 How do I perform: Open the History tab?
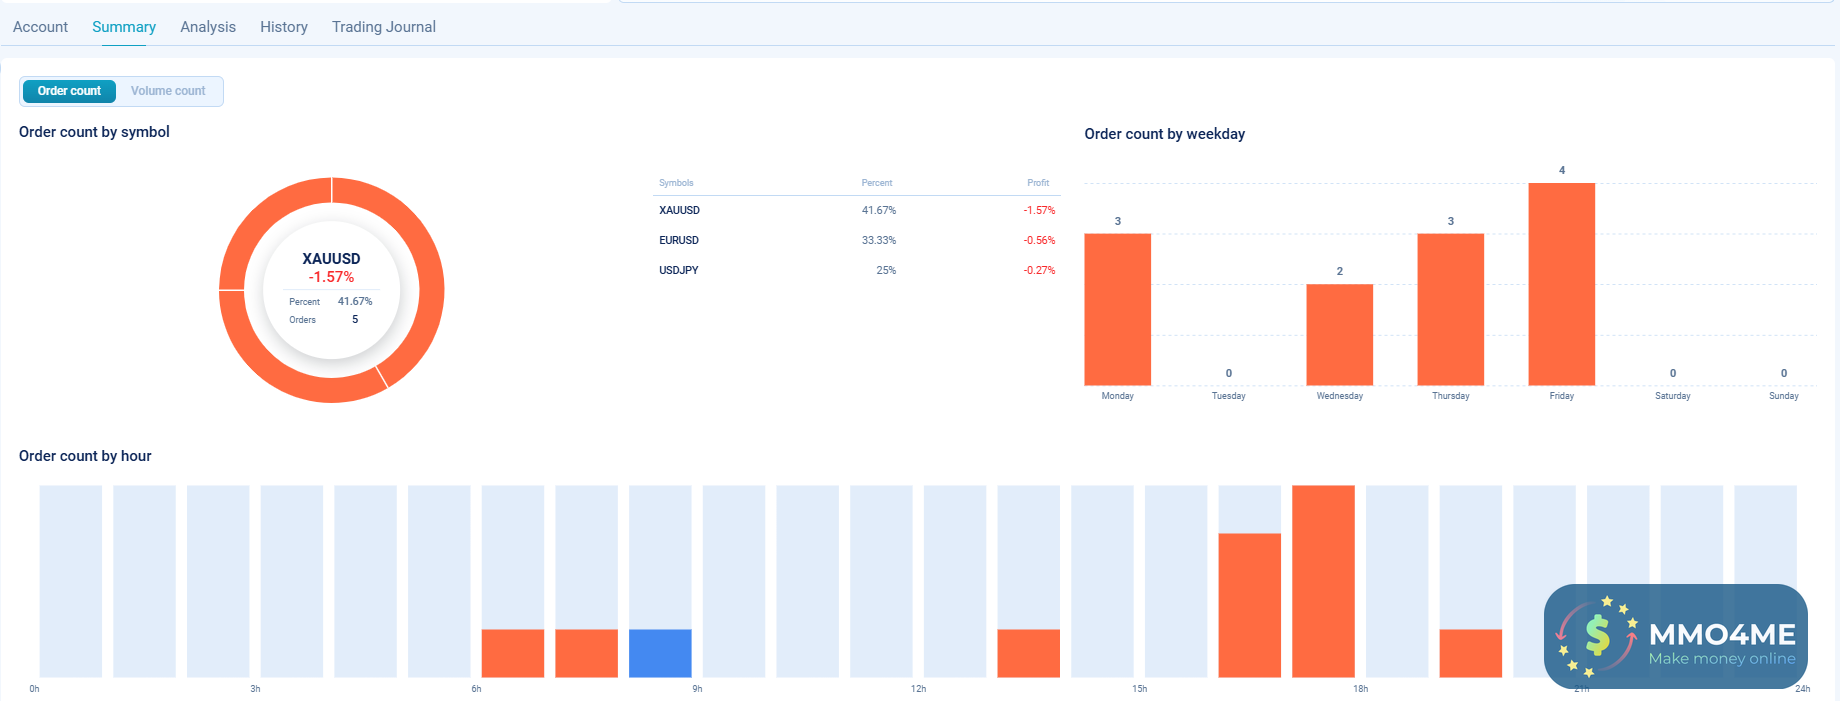[x=284, y=27]
